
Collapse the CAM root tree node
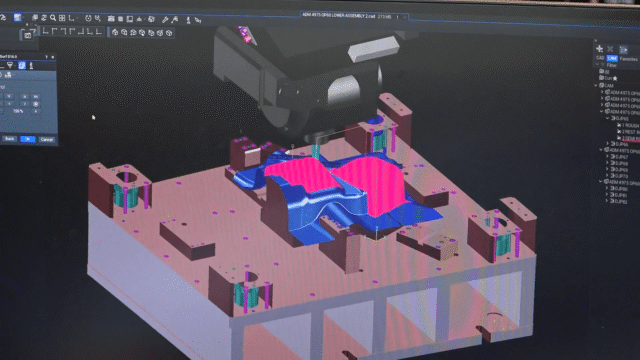coord(596,85)
